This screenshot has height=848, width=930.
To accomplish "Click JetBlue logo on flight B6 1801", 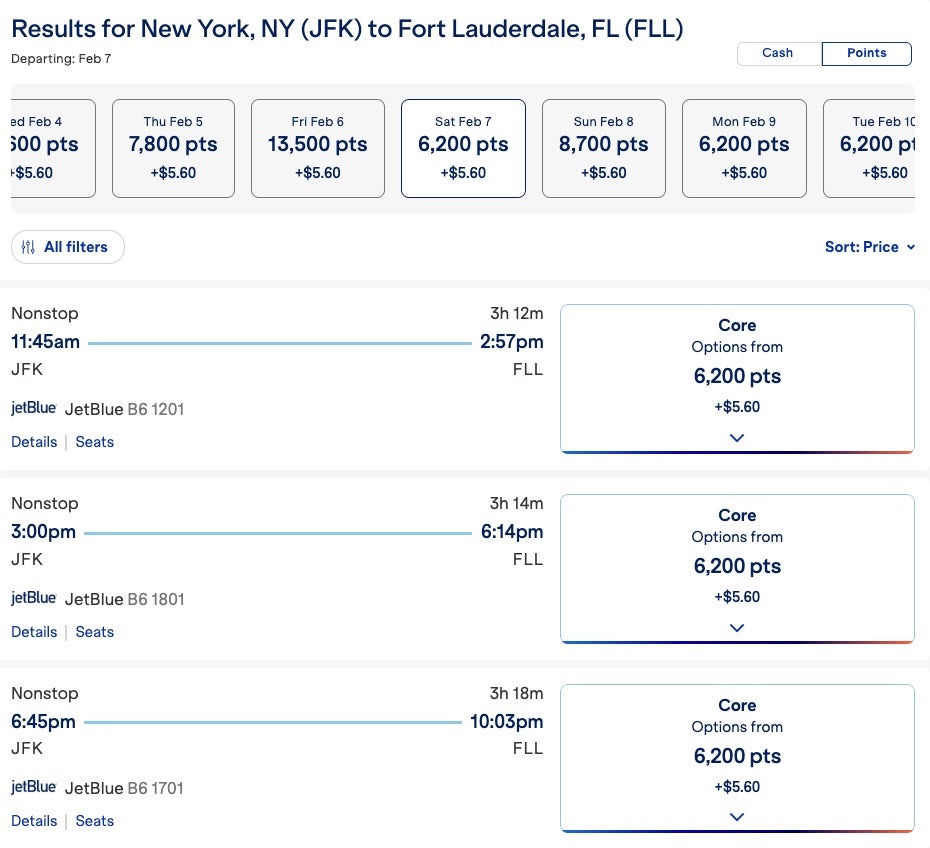I will coord(34,598).
